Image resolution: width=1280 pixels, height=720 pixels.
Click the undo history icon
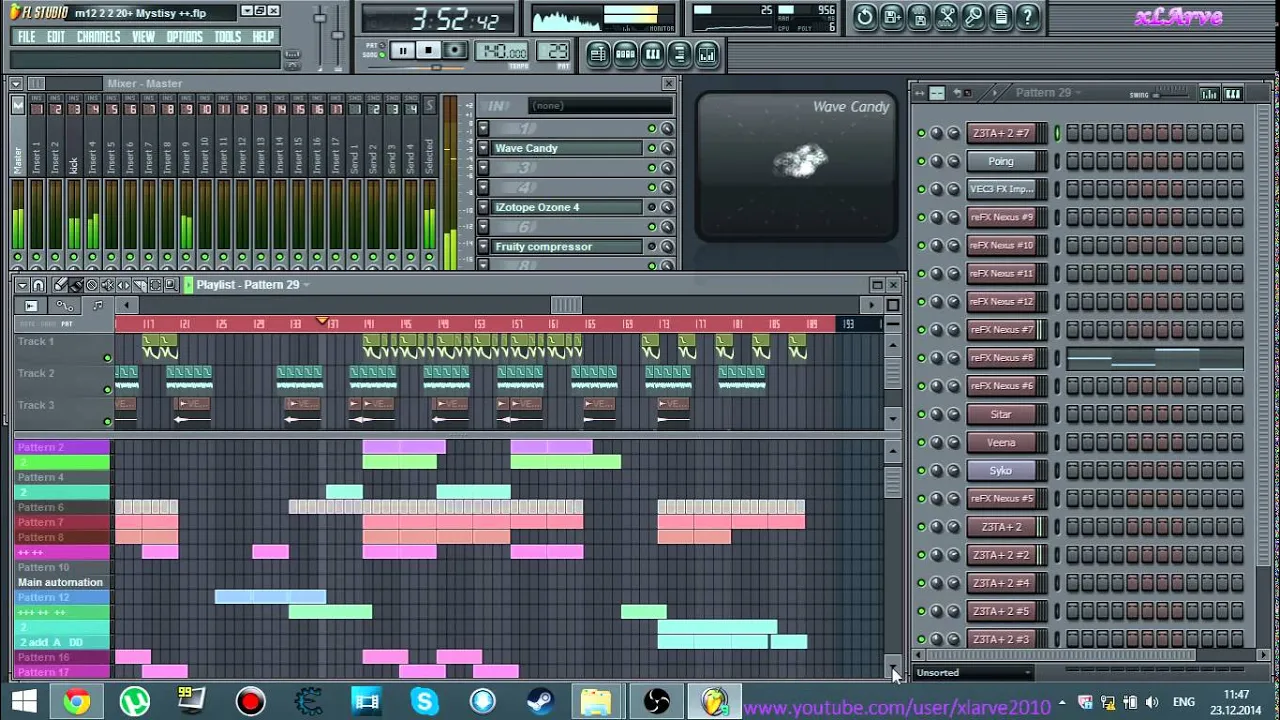click(865, 16)
